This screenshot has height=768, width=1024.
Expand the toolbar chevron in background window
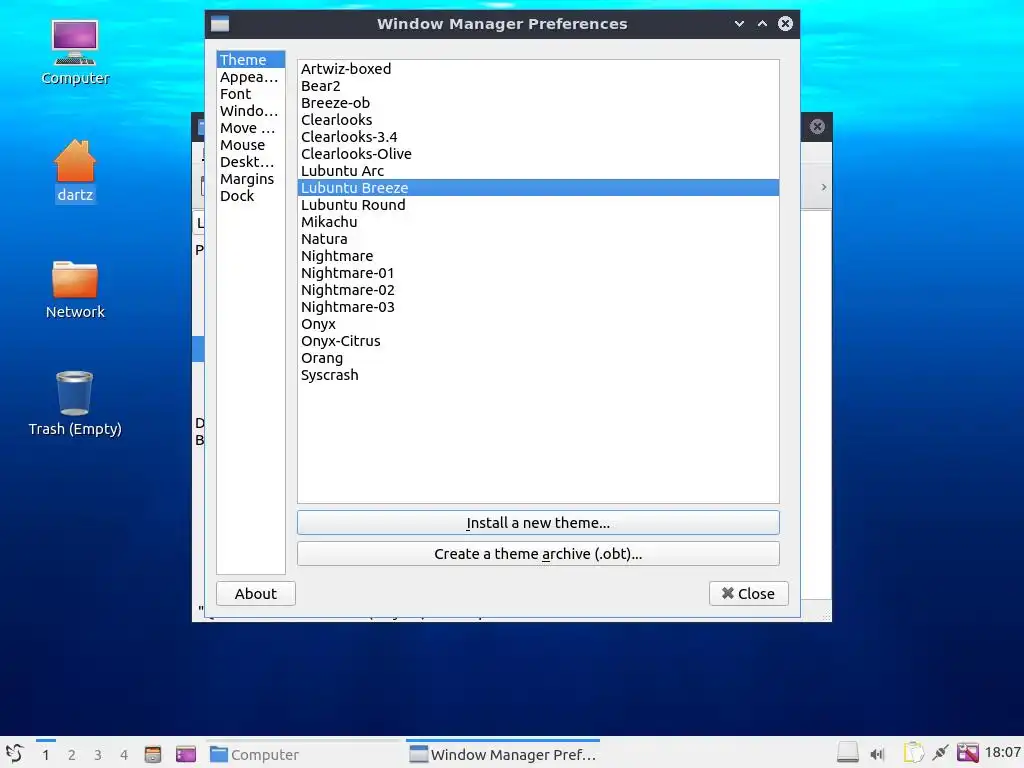point(824,187)
